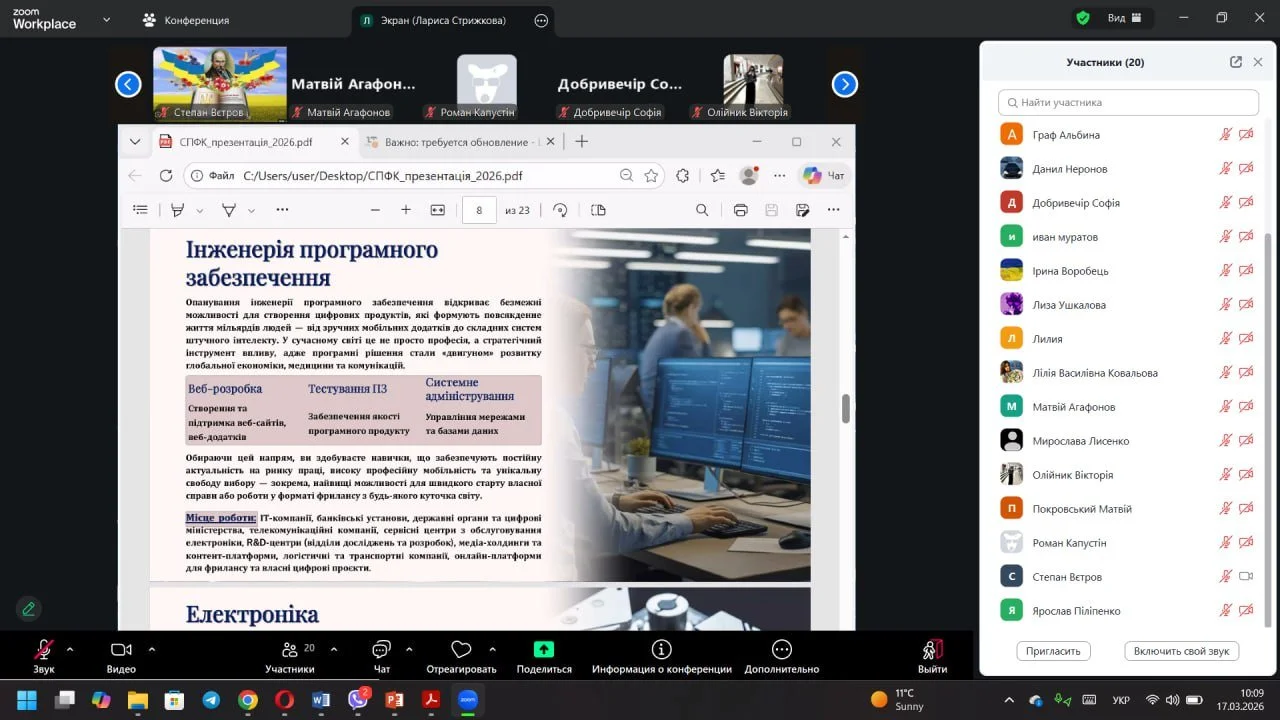1280x720 pixels.
Task: Click иван муратов's disabled camera icon
Action: pyautogui.click(x=1246, y=237)
